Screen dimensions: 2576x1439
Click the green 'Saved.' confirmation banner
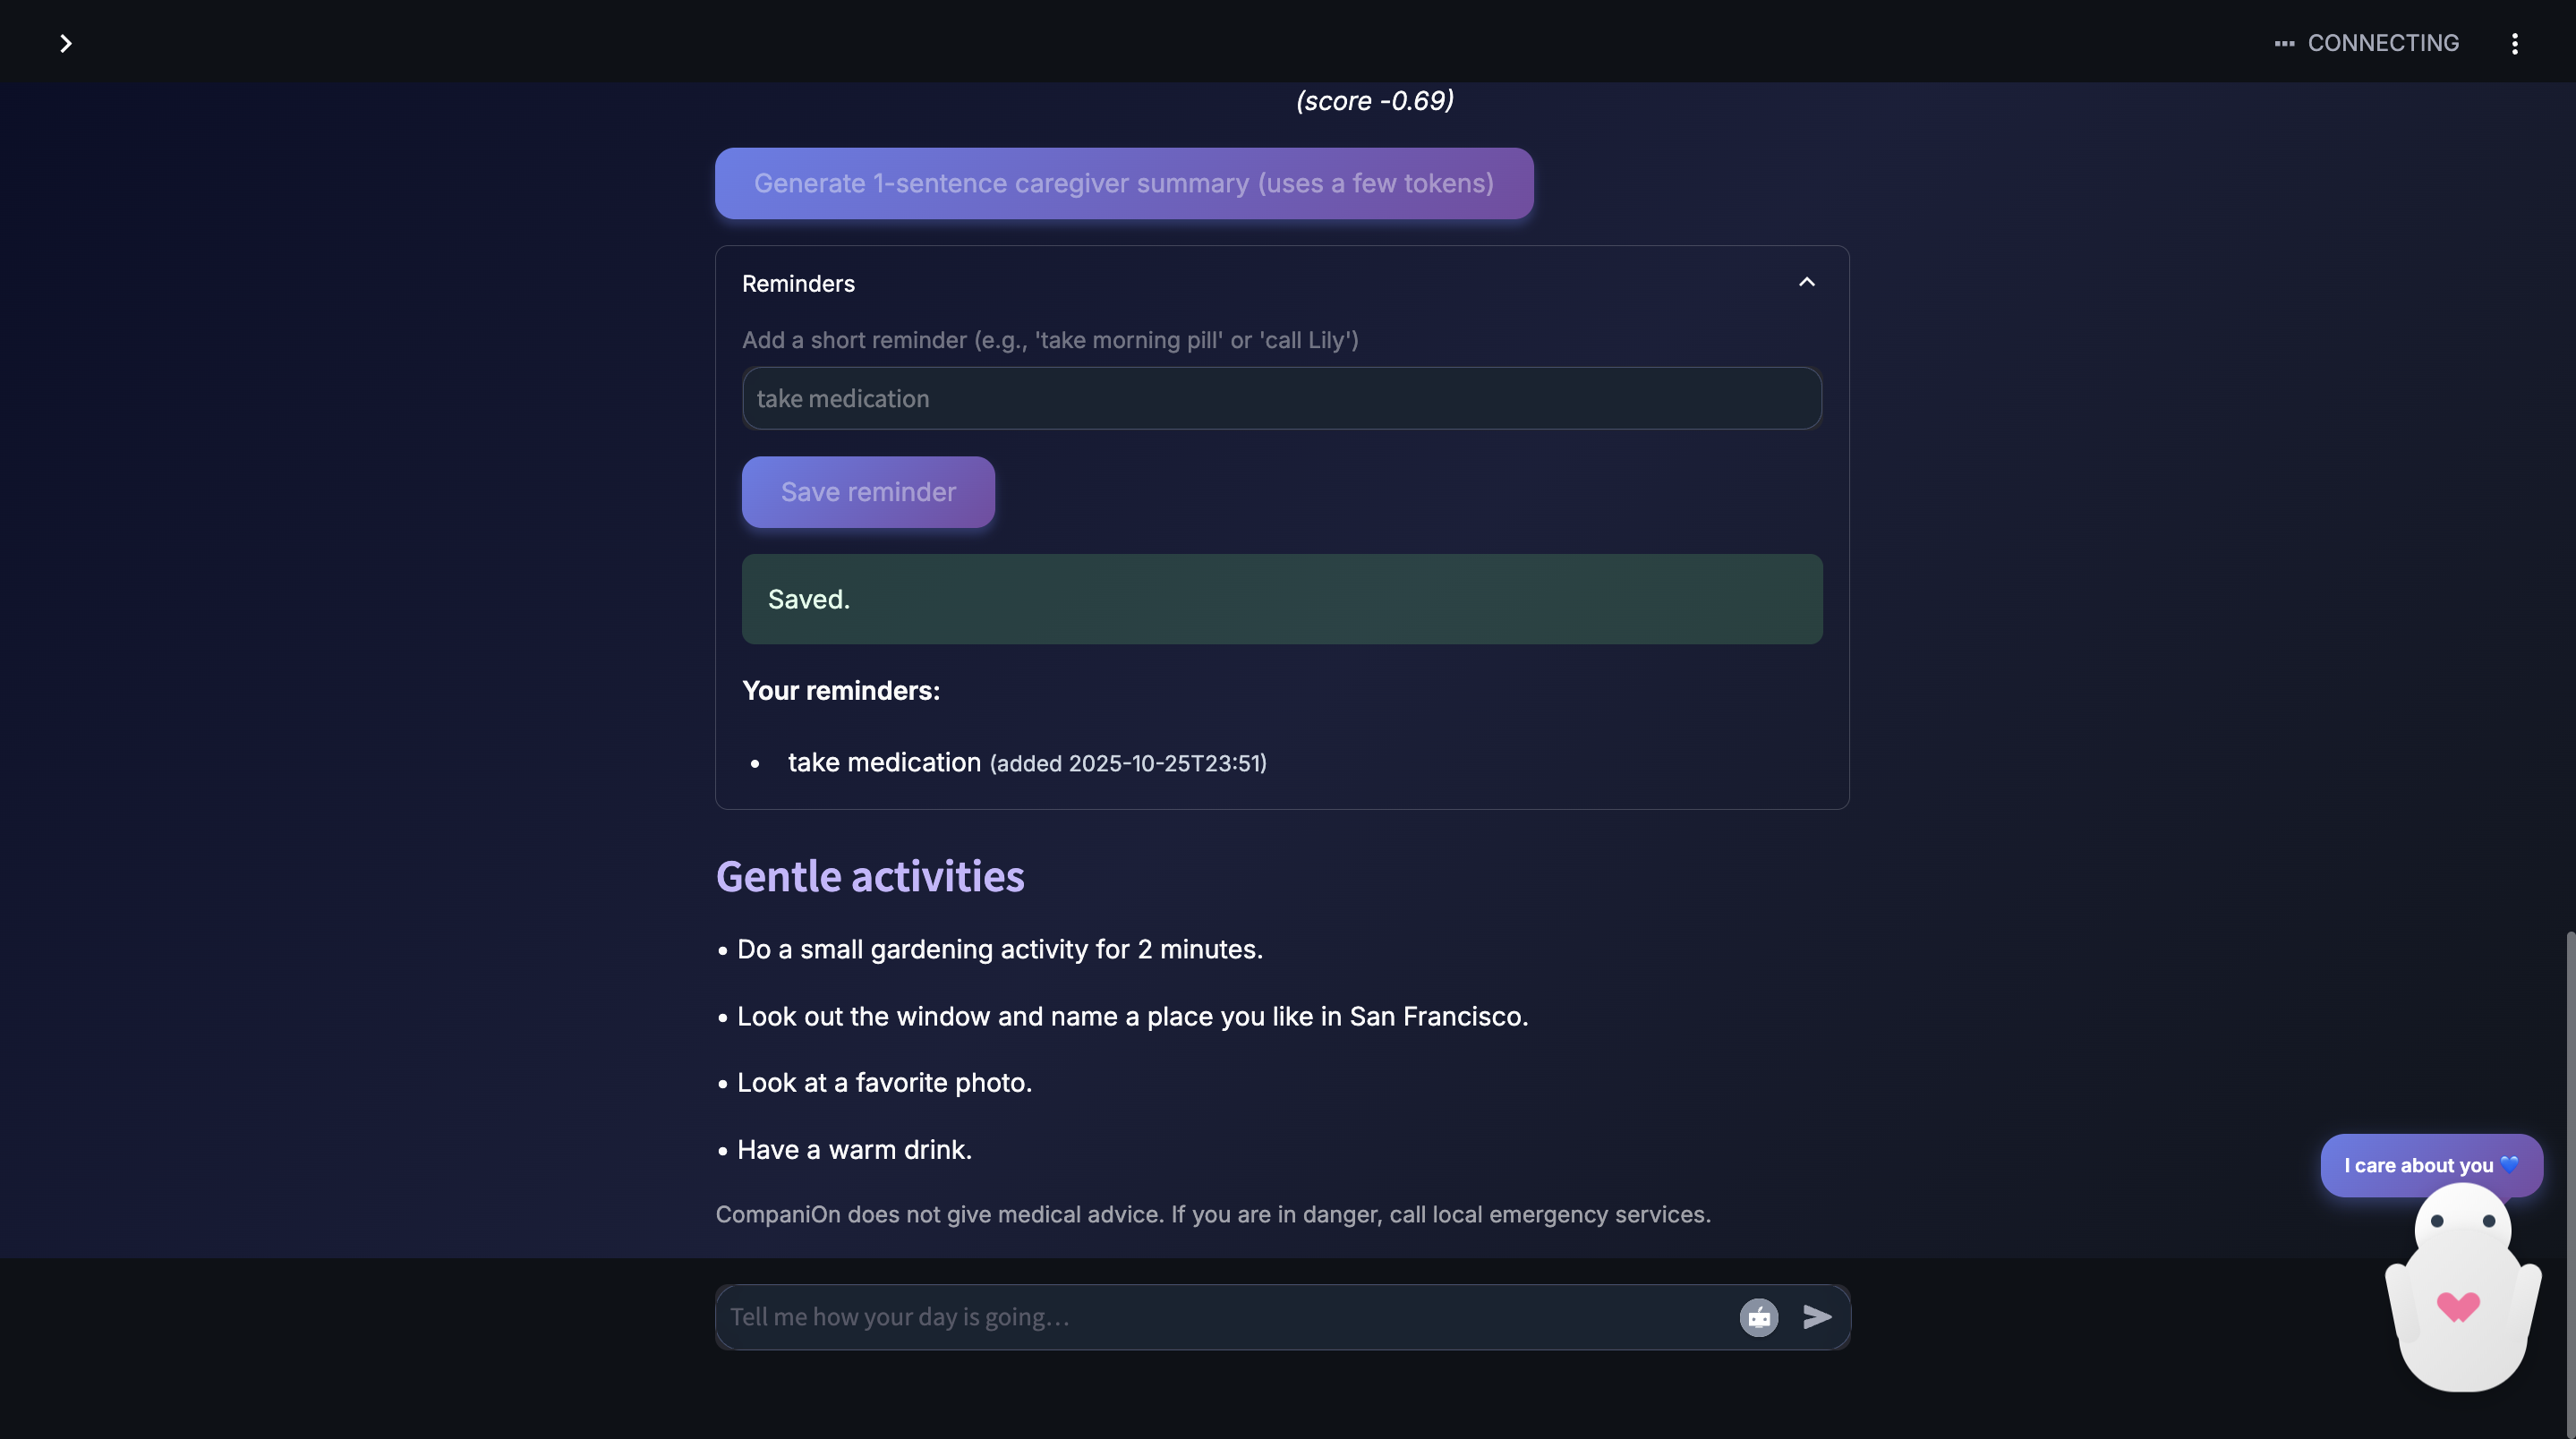pyautogui.click(x=1281, y=599)
